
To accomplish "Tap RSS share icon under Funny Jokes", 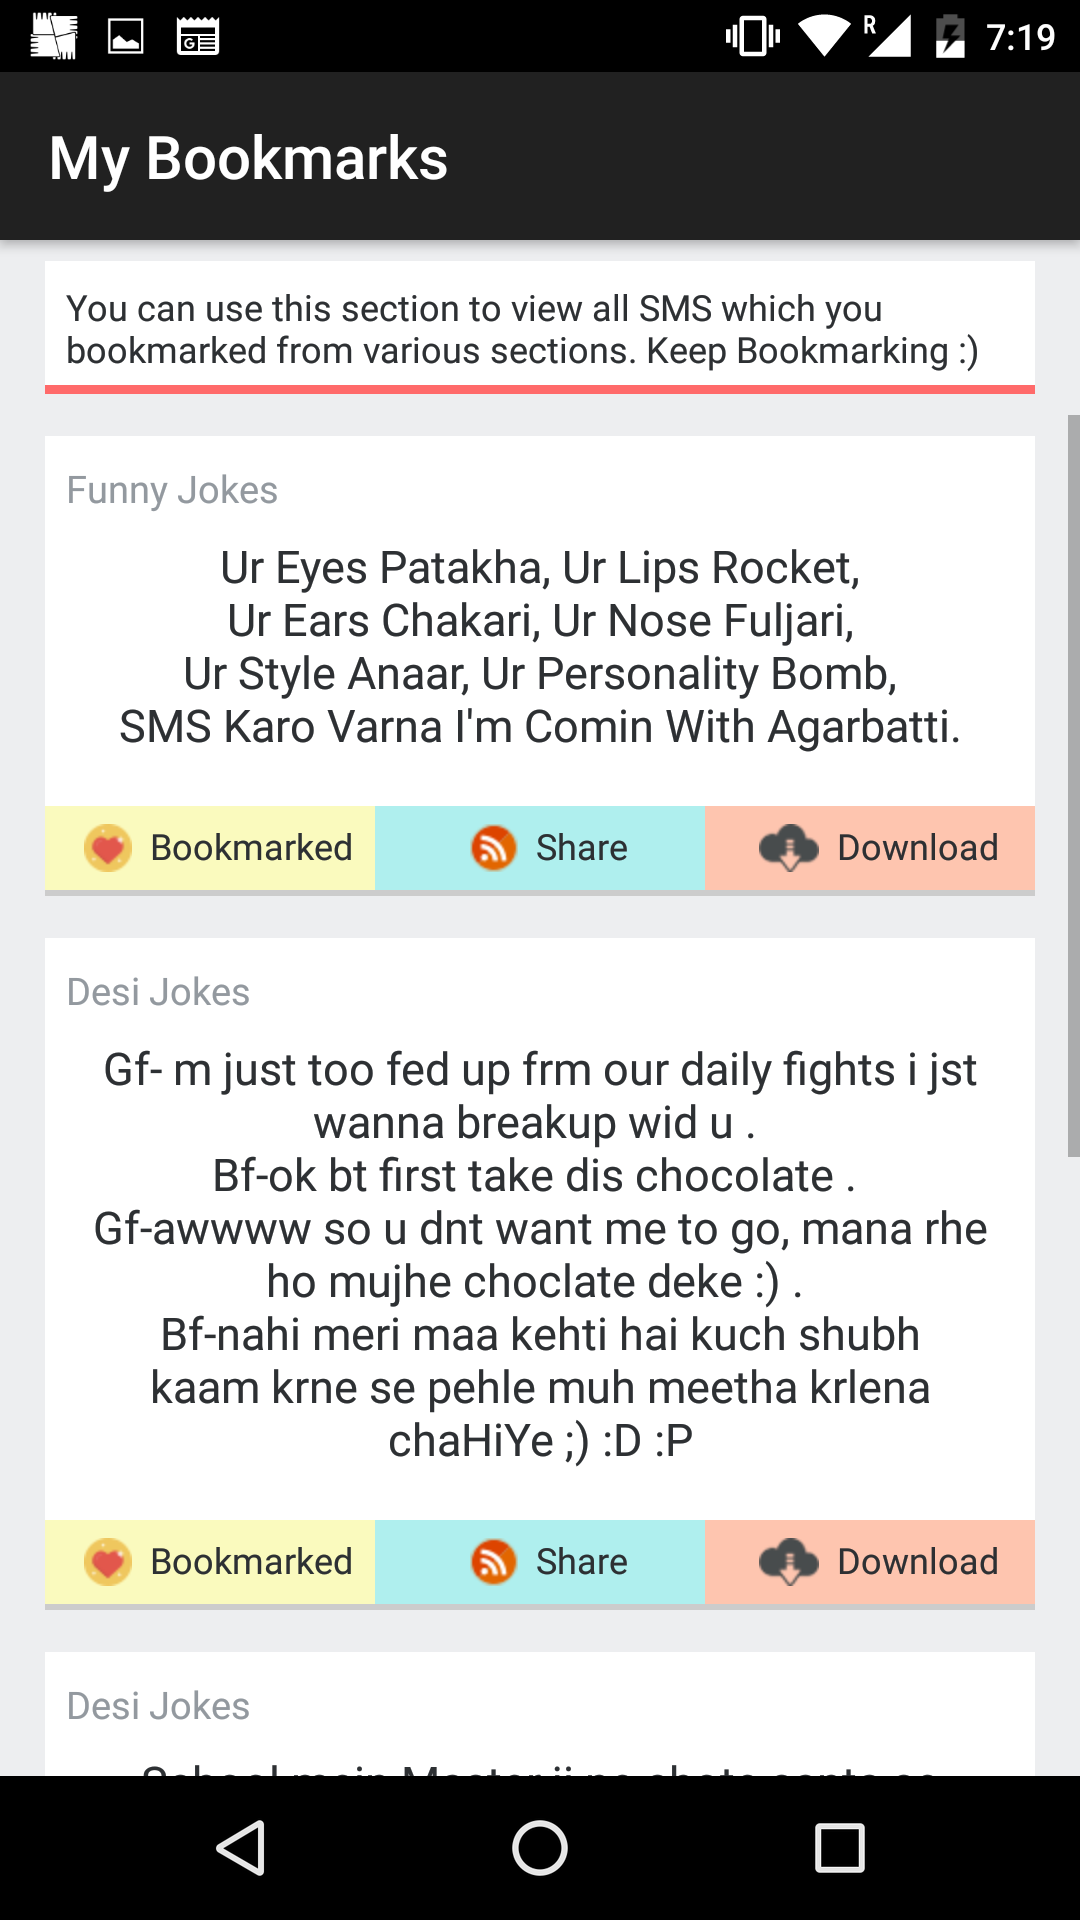I will (493, 848).
